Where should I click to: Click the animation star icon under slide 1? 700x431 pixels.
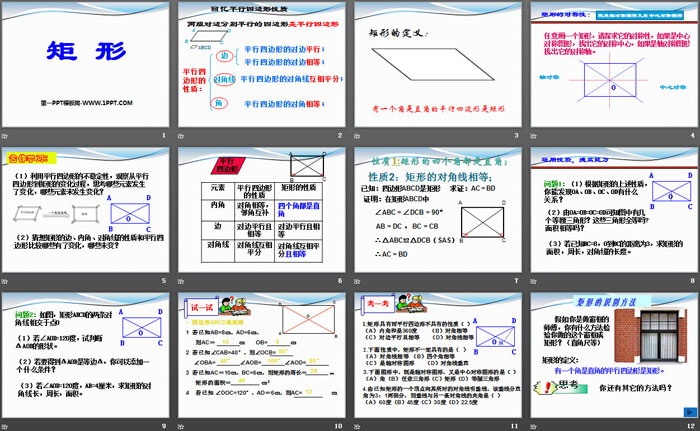(x=5, y=136)
